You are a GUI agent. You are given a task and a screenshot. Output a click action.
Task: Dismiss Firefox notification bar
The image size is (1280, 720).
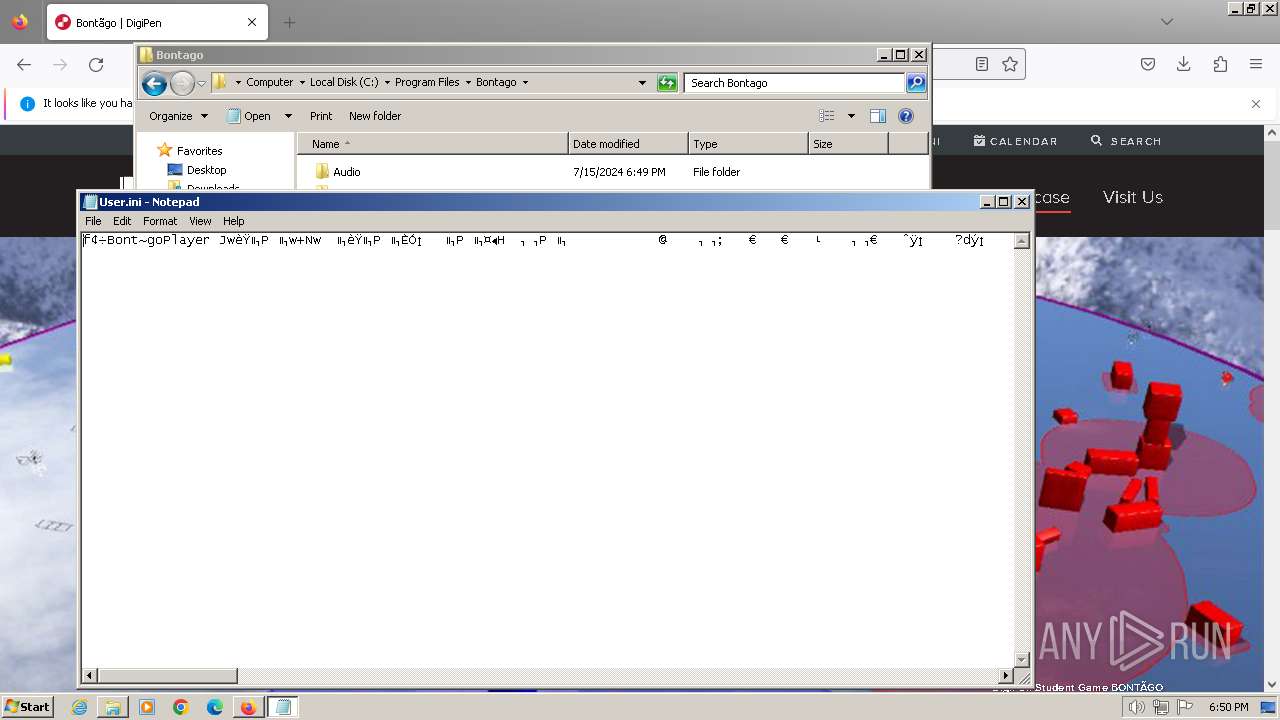tap(1256, 103)
